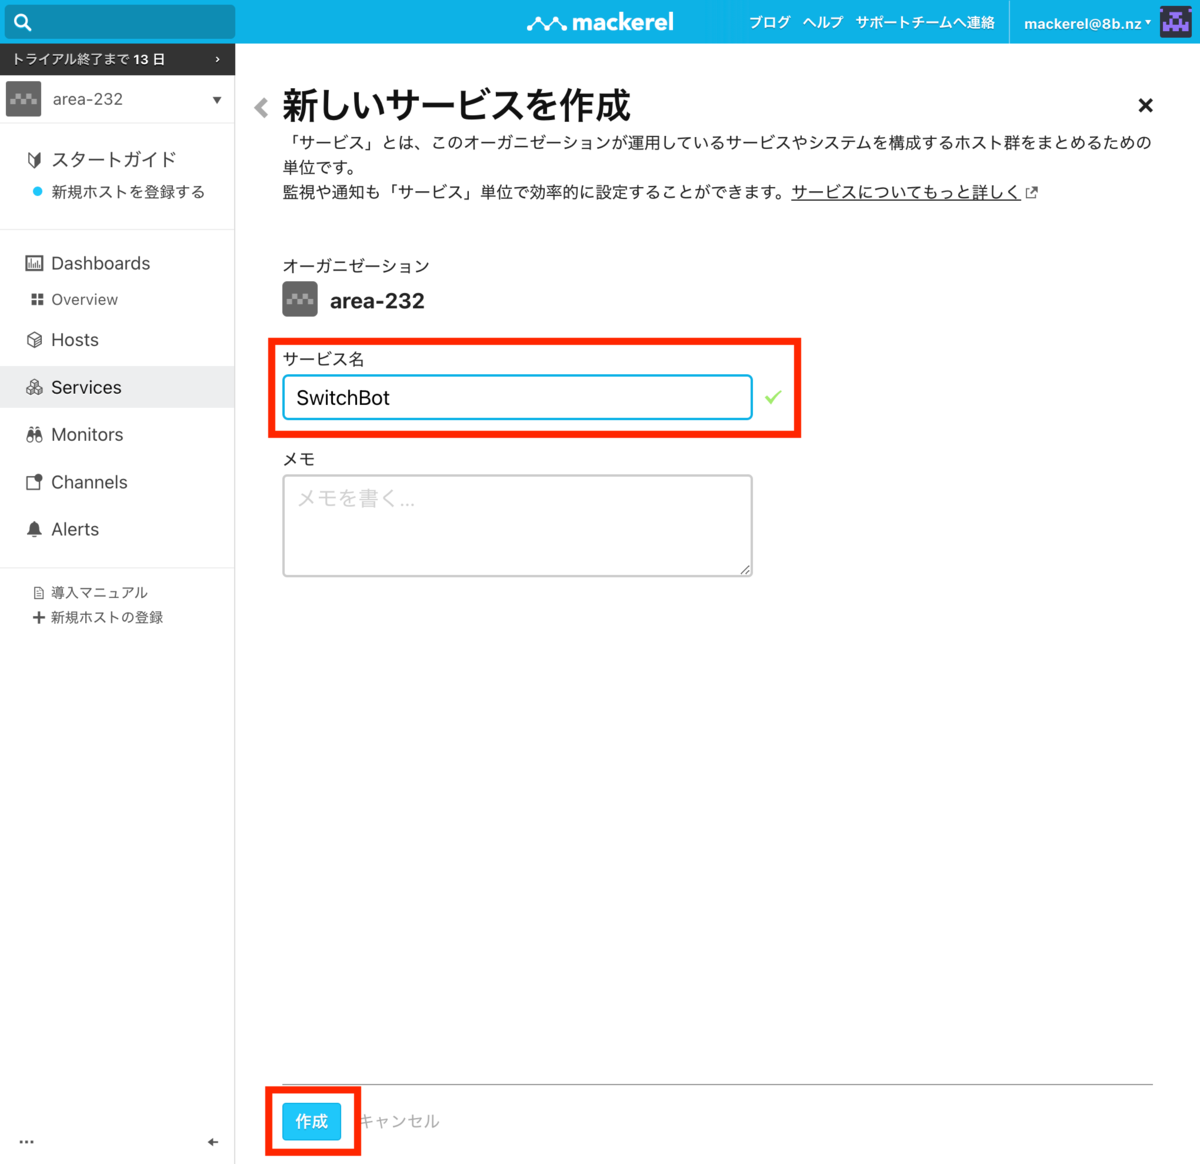
Task: View Alerts page
Action: click(x=75, y=529)
